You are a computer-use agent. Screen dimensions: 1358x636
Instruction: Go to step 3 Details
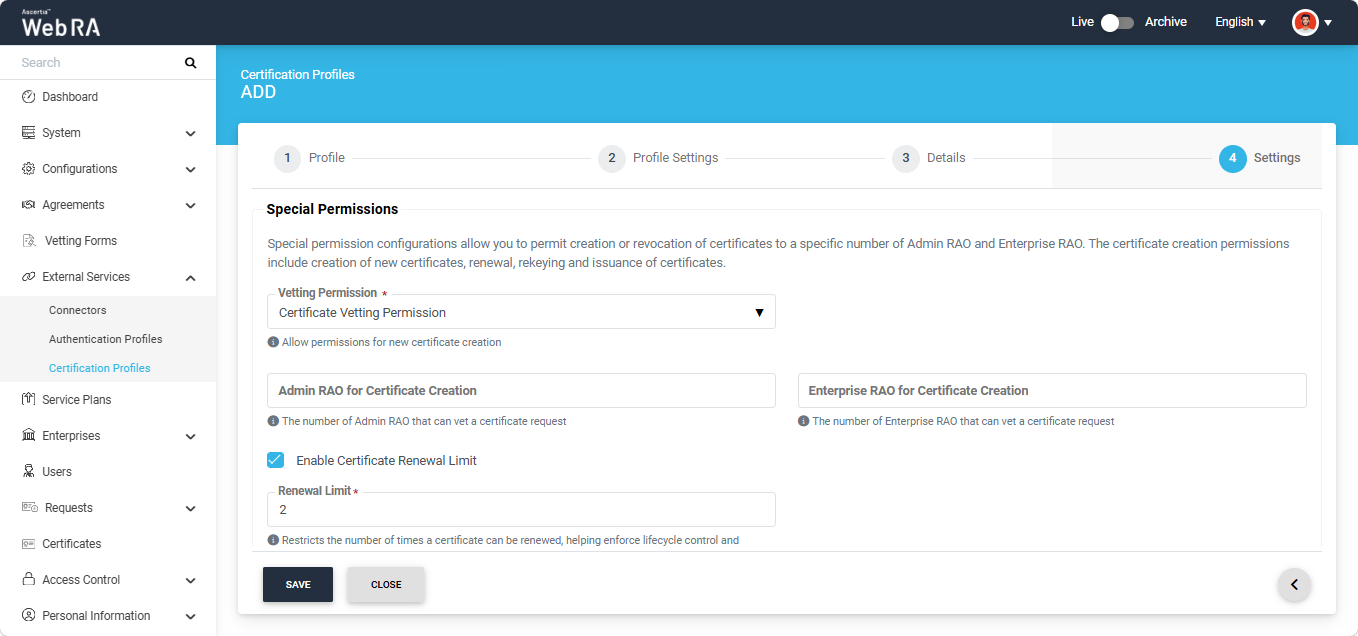click(929, 158)
